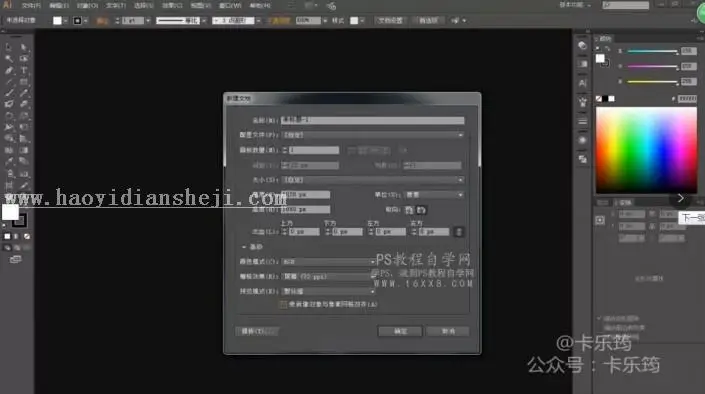Click the Templates button in the dialog
The height and width of the screenshot is (394, 705).
tap(257, 331)
